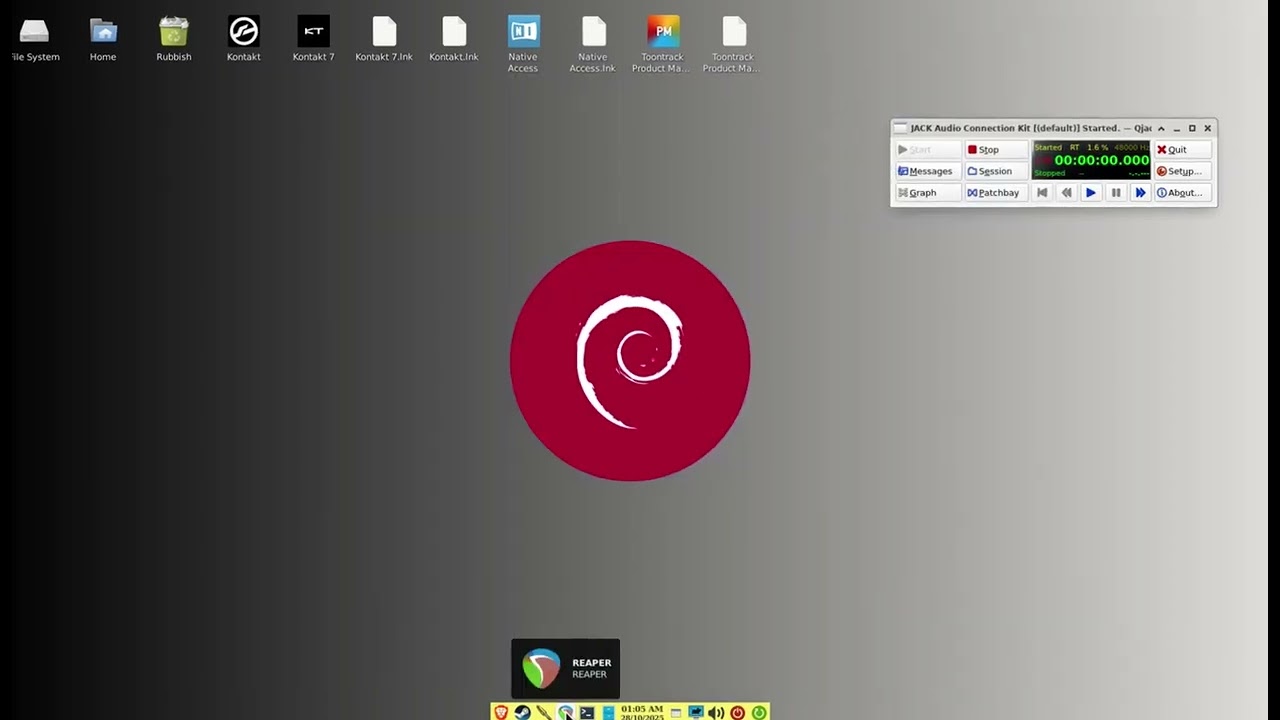
Task: Click the JACK transport backward button
Action: point(1066,193)
